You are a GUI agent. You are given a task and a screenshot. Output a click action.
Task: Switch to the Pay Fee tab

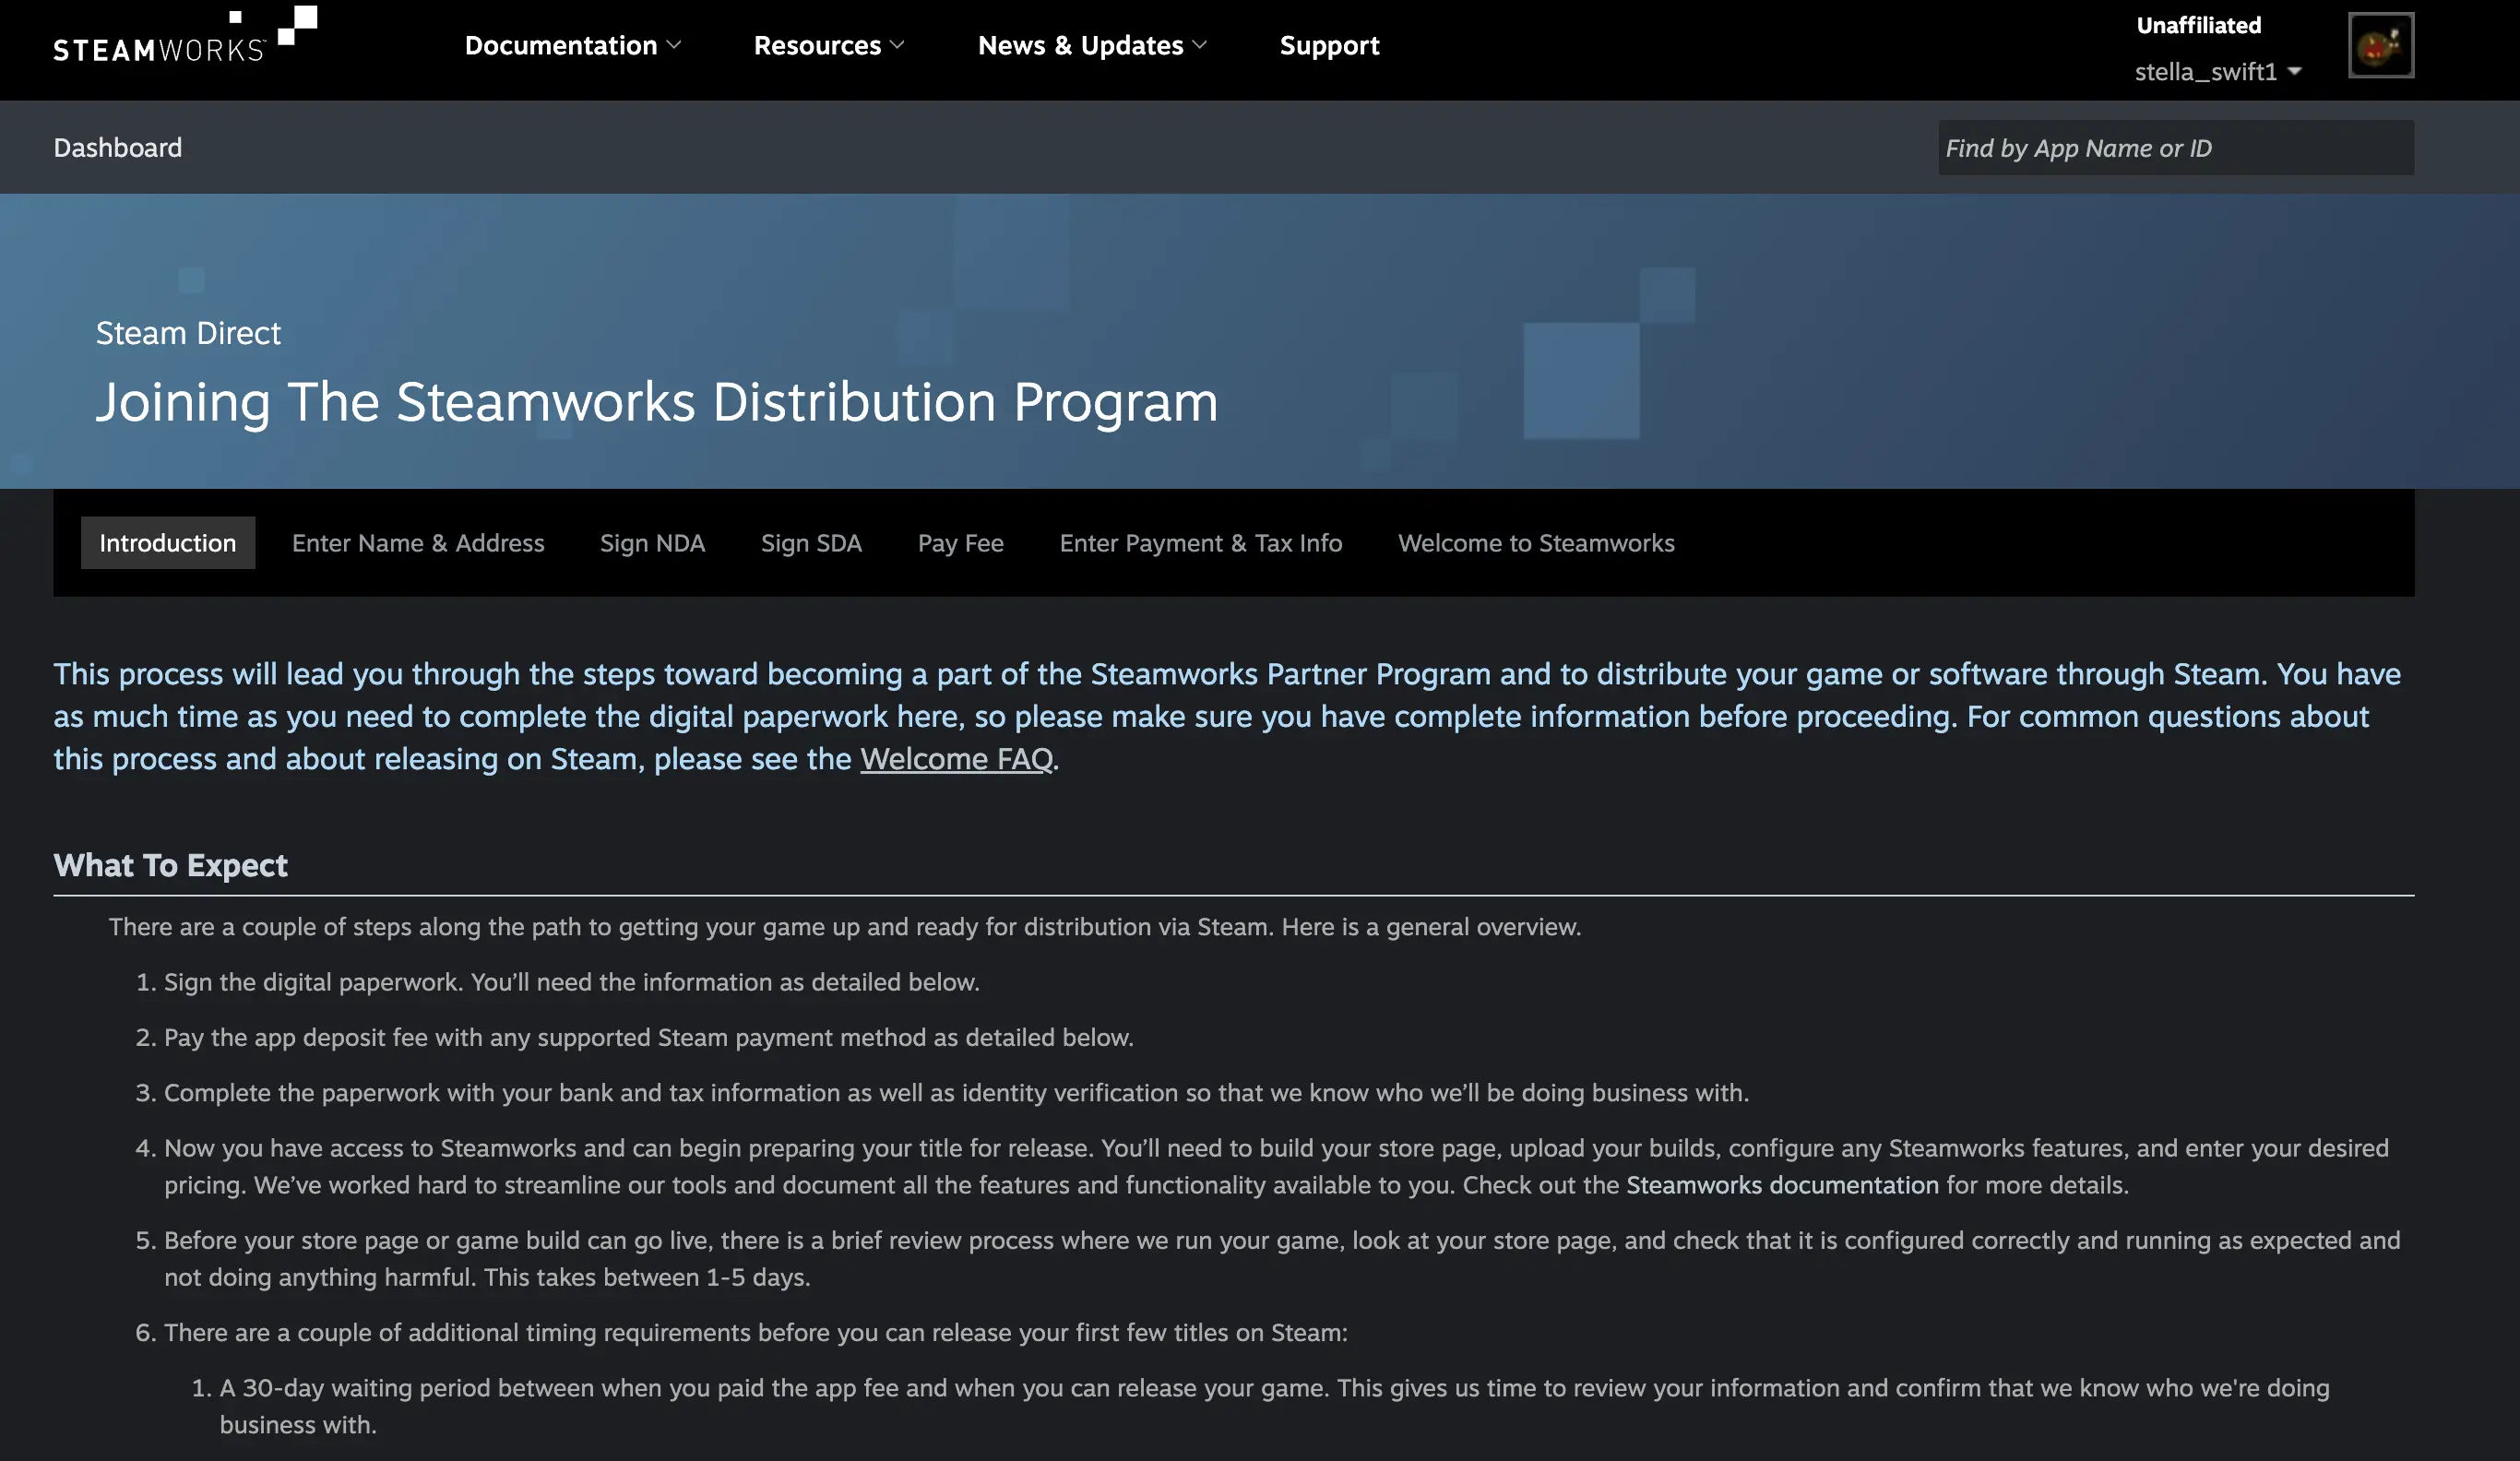point(961,543)
